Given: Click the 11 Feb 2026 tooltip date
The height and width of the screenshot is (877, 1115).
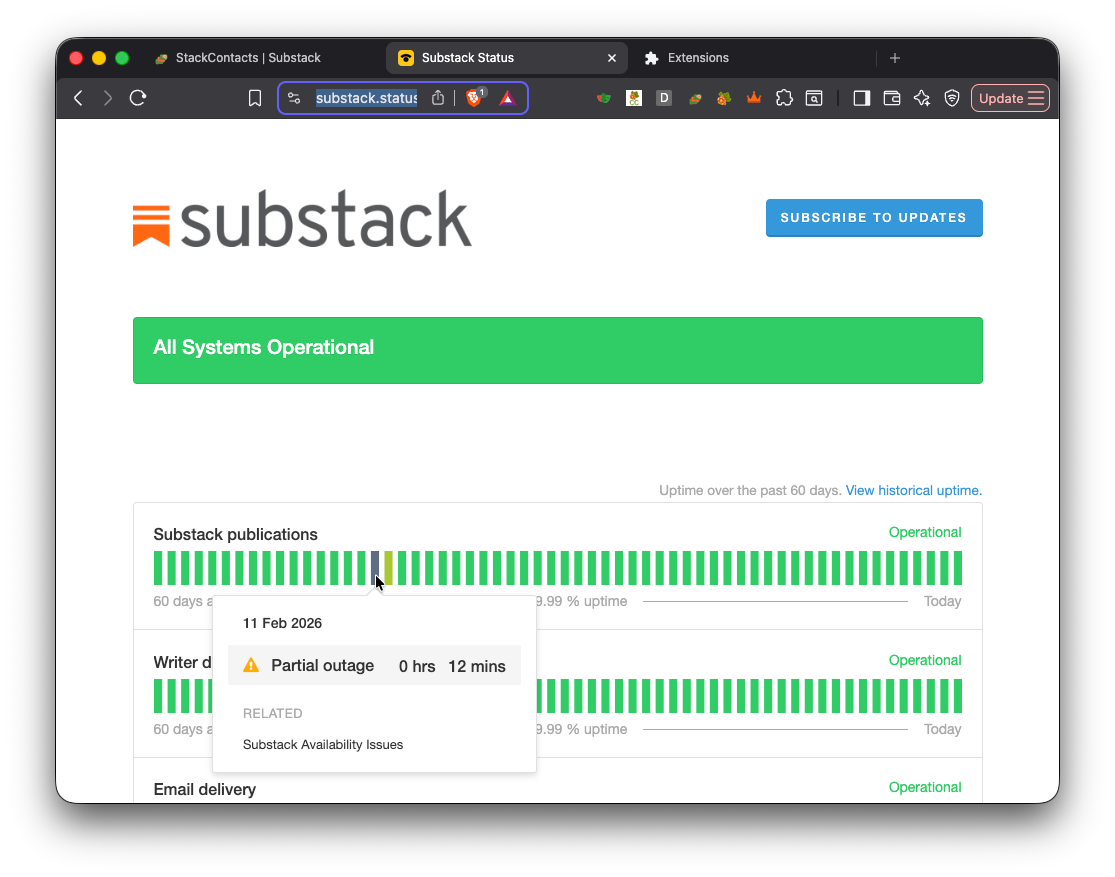Looking at the screenshot, I should tap(282, 623).
